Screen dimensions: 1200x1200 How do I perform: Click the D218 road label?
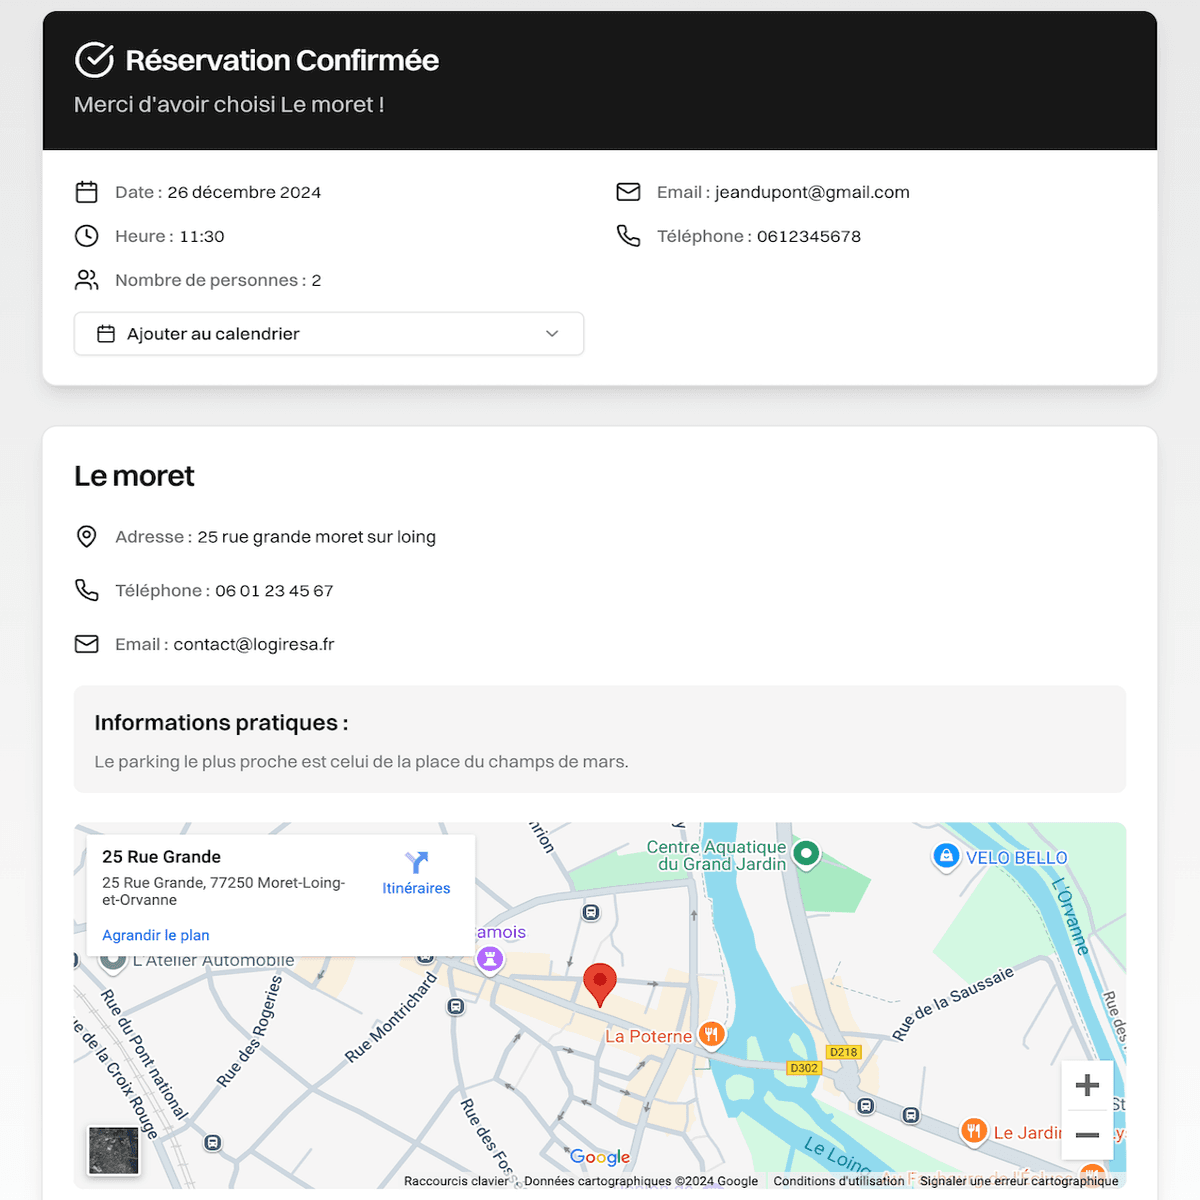click(x=844, y=1052)
